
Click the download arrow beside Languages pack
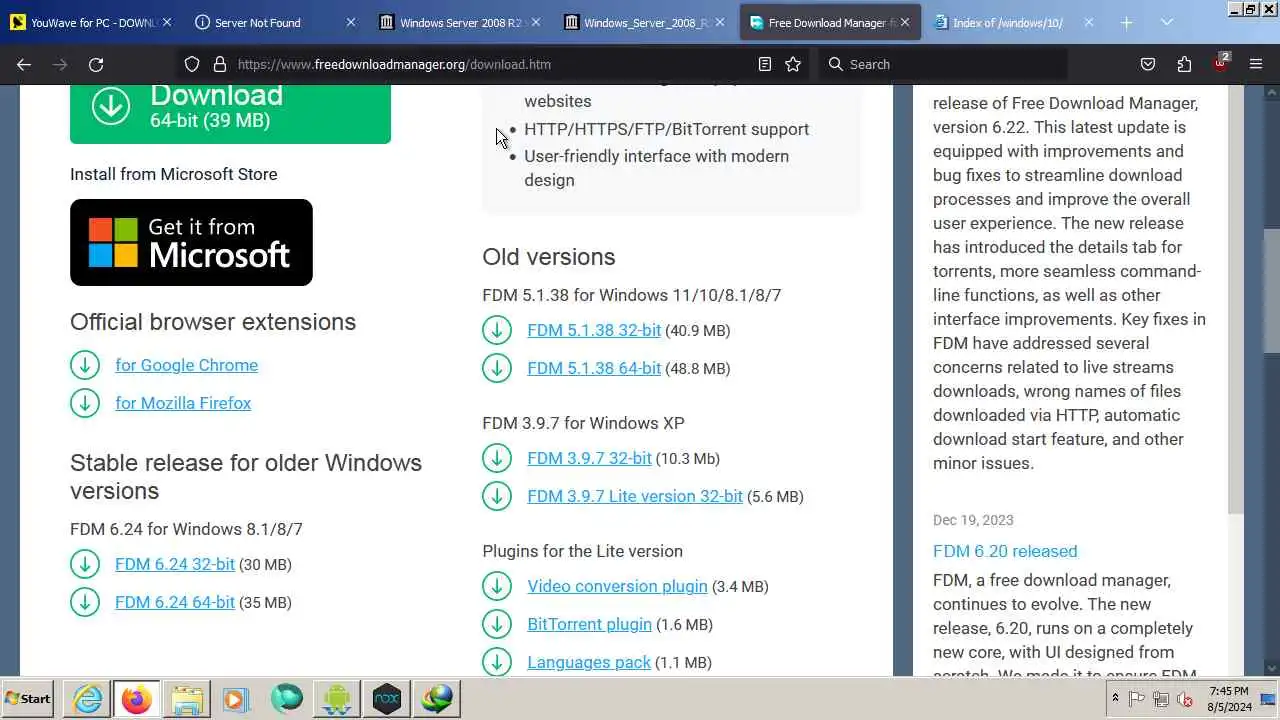pos(497,662)
